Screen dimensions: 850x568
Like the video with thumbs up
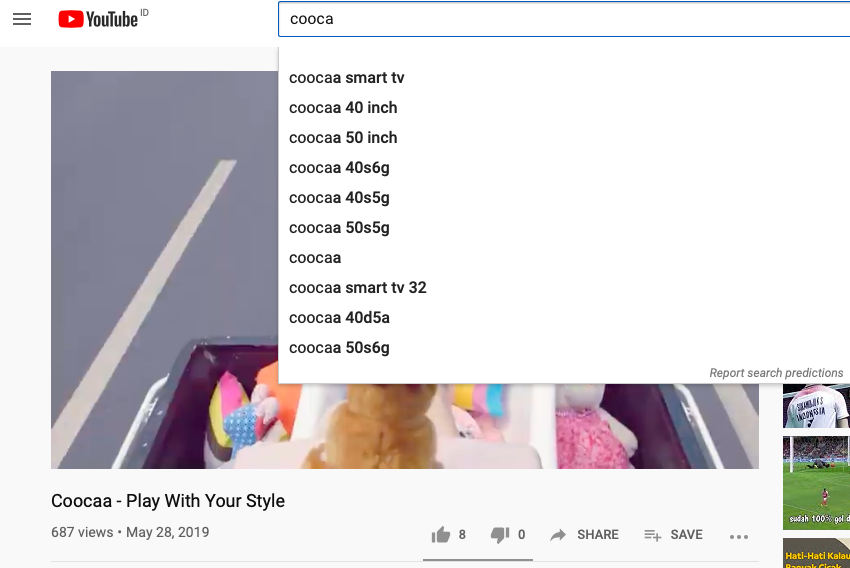click(x=441, y=535)
